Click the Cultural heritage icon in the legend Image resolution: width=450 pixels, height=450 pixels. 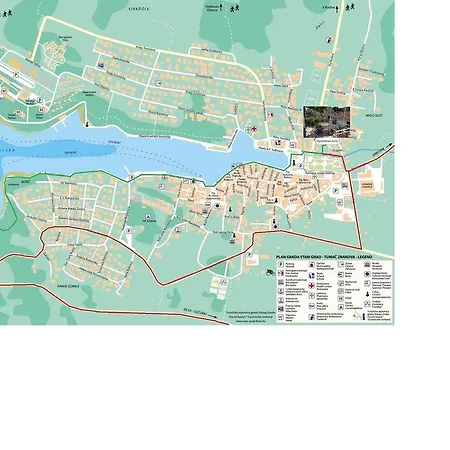tap(367, 274)
